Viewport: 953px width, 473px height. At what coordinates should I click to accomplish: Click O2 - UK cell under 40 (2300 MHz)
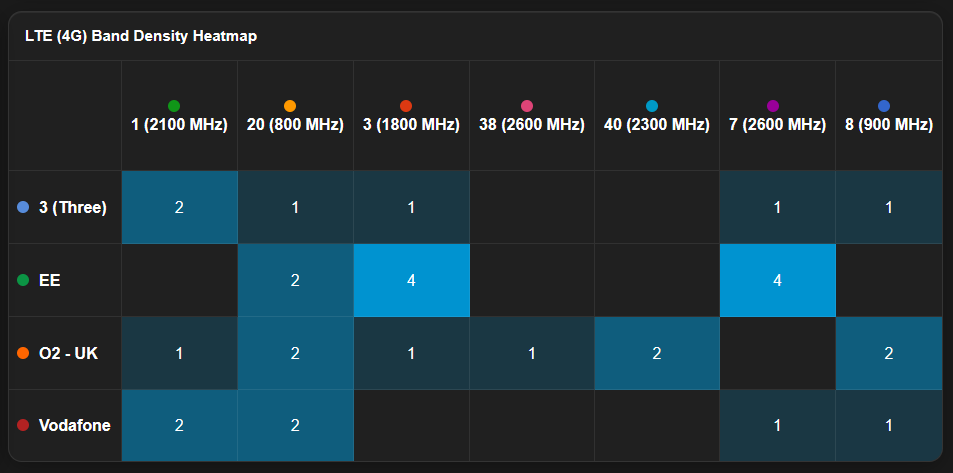(x=657, y=353)
